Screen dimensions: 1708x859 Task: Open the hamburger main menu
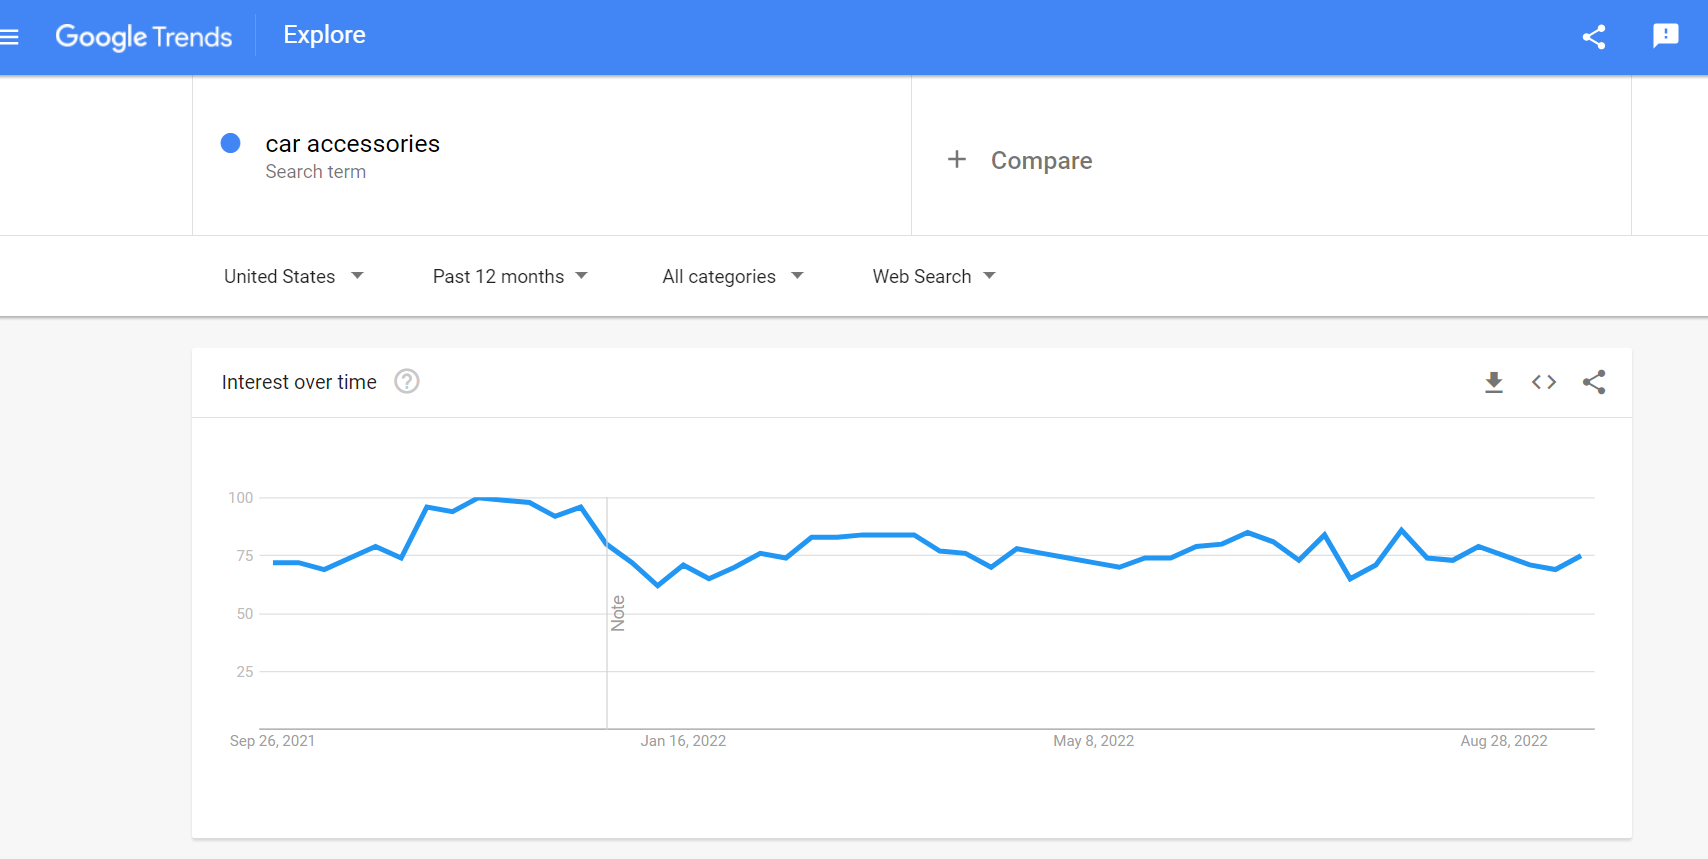click(10, 37)
